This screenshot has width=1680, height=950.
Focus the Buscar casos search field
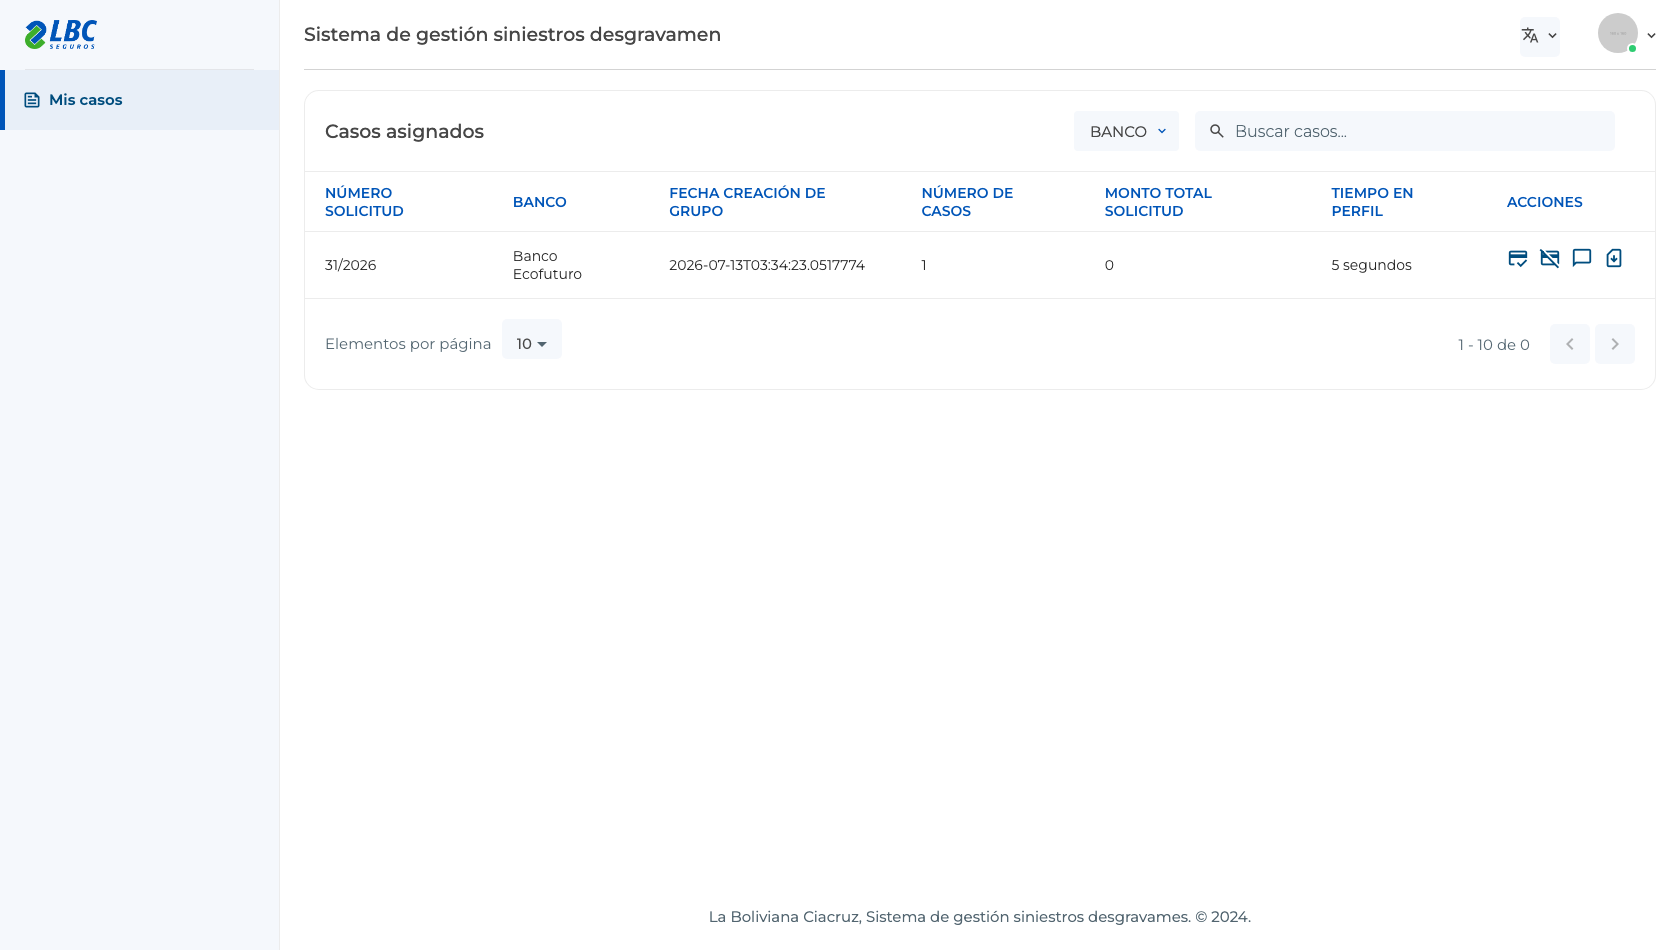click(x=1404, y=131)
